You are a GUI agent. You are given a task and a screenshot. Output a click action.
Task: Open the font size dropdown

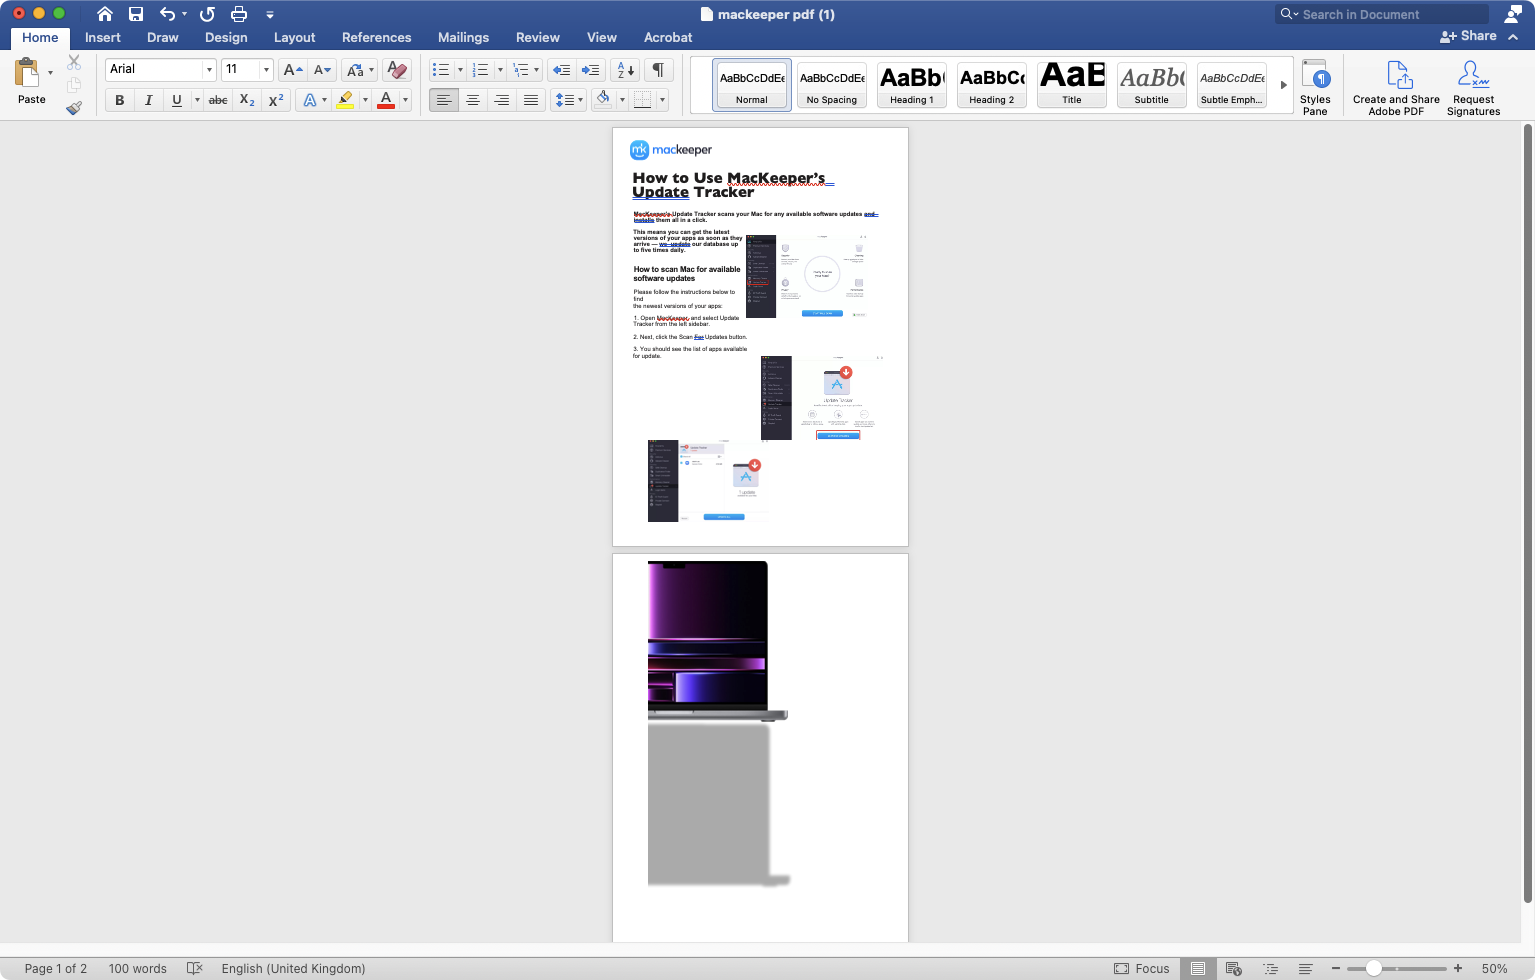point(266,70)
